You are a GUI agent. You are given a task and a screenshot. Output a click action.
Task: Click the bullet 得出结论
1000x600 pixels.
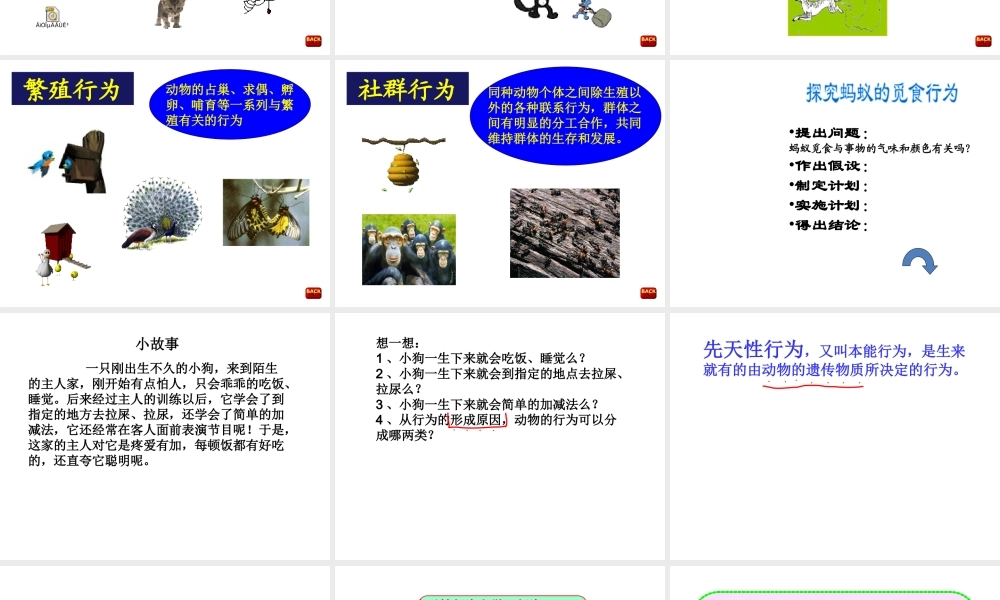pos(828,226)
